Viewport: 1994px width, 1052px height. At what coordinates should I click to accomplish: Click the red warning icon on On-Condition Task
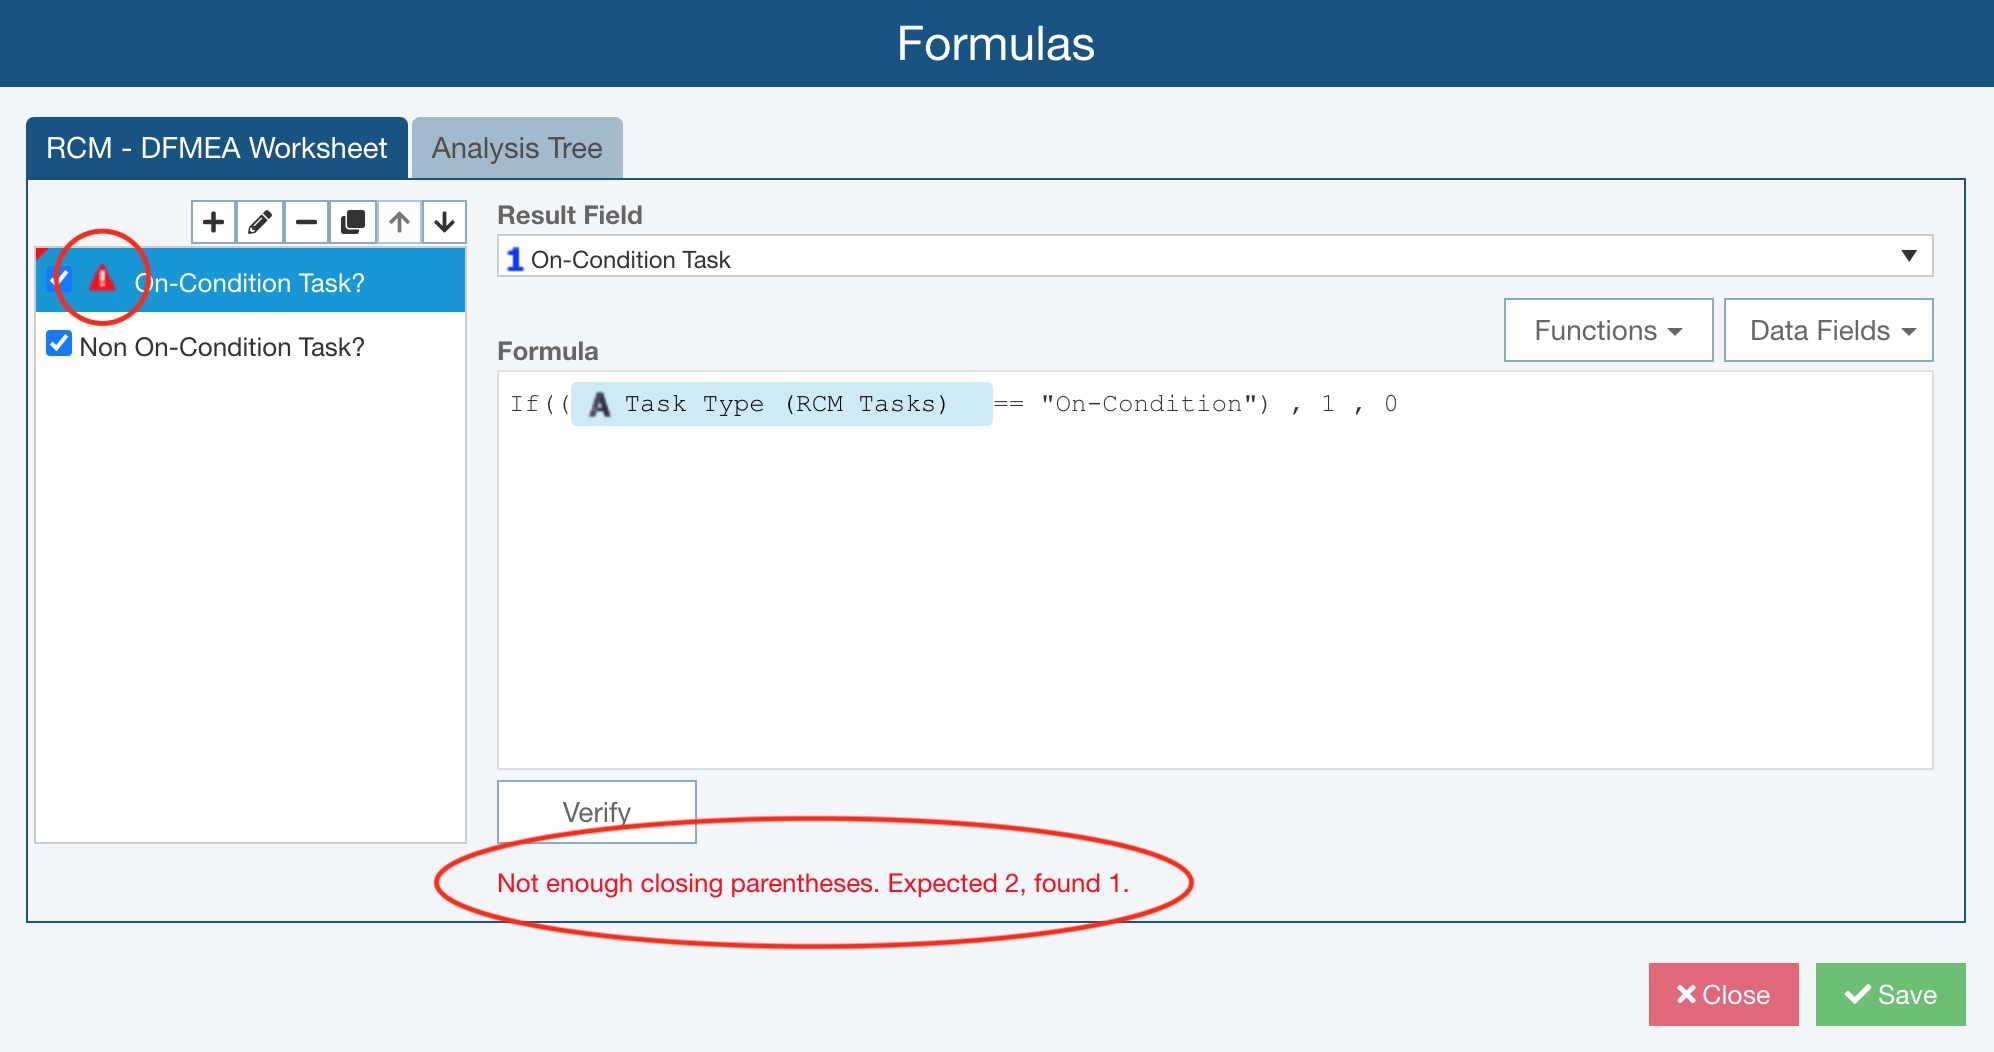(x=102, y=279)
